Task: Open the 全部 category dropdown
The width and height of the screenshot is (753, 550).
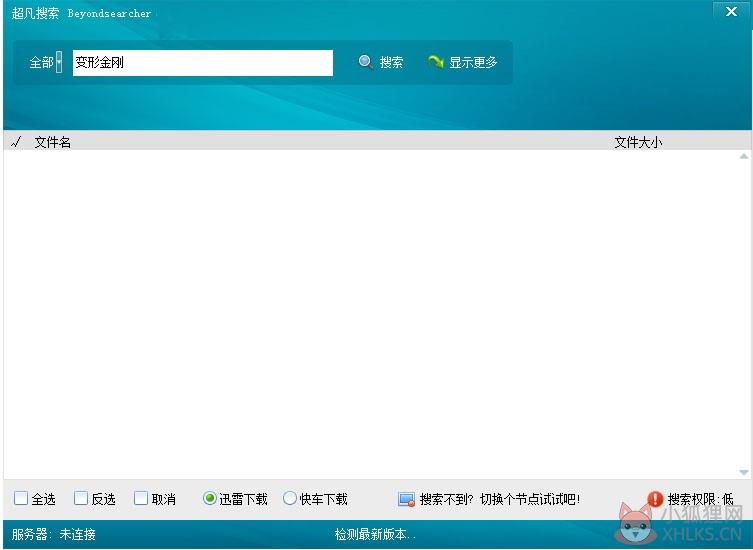Action: point(59,62)
